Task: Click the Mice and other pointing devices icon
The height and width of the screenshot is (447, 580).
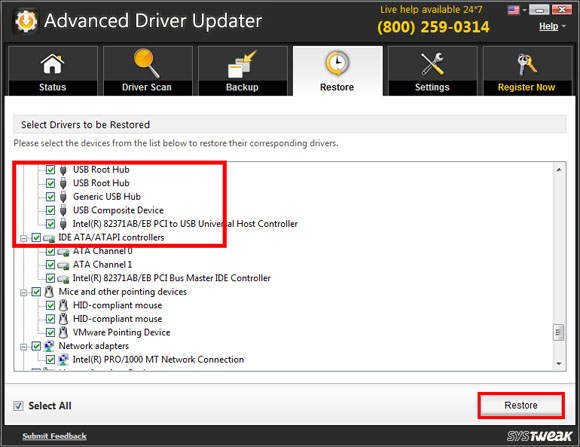Action: [49, 292]
